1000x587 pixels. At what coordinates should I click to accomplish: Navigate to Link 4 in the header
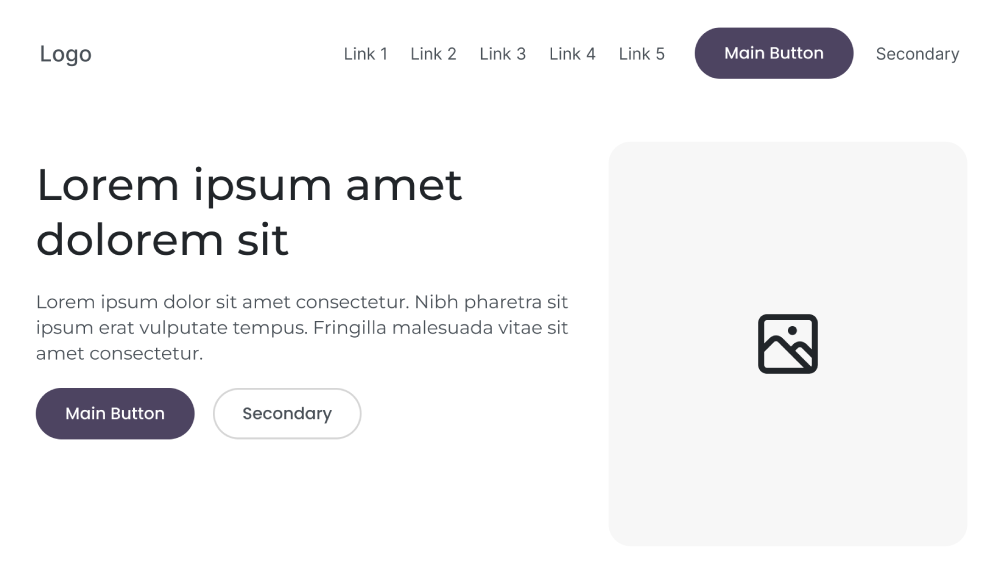click(572, 54)
